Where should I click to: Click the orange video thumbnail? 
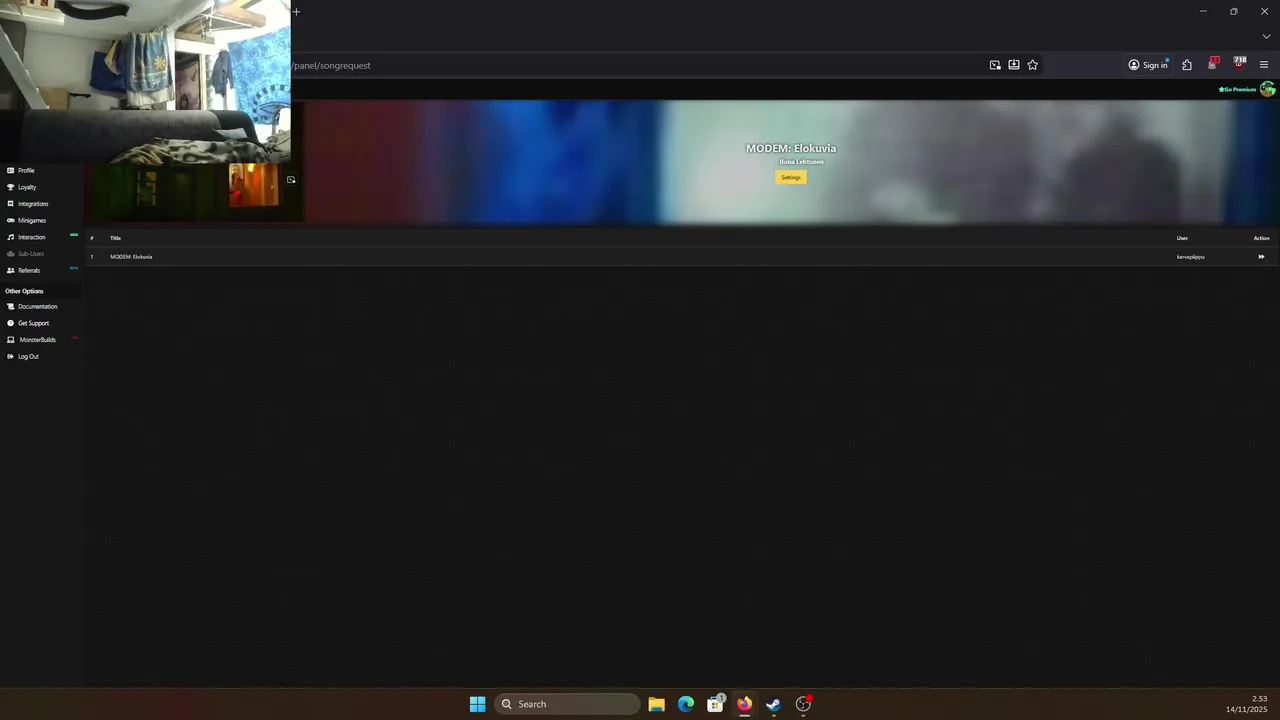click(254, 186)
